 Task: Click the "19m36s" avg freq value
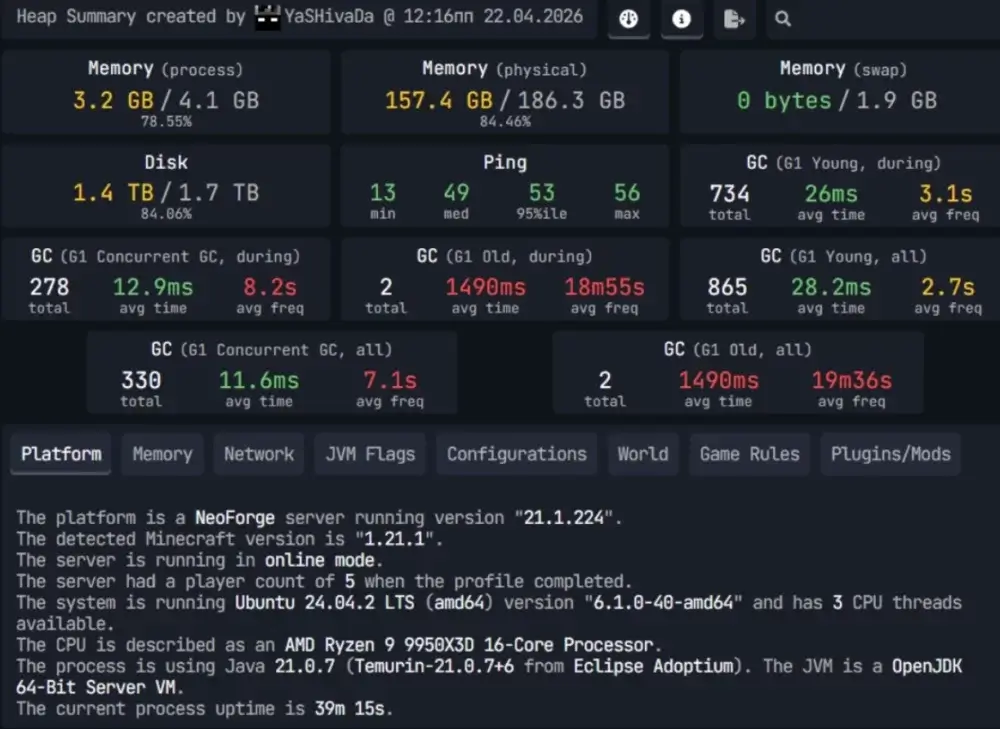click(851, 380)
